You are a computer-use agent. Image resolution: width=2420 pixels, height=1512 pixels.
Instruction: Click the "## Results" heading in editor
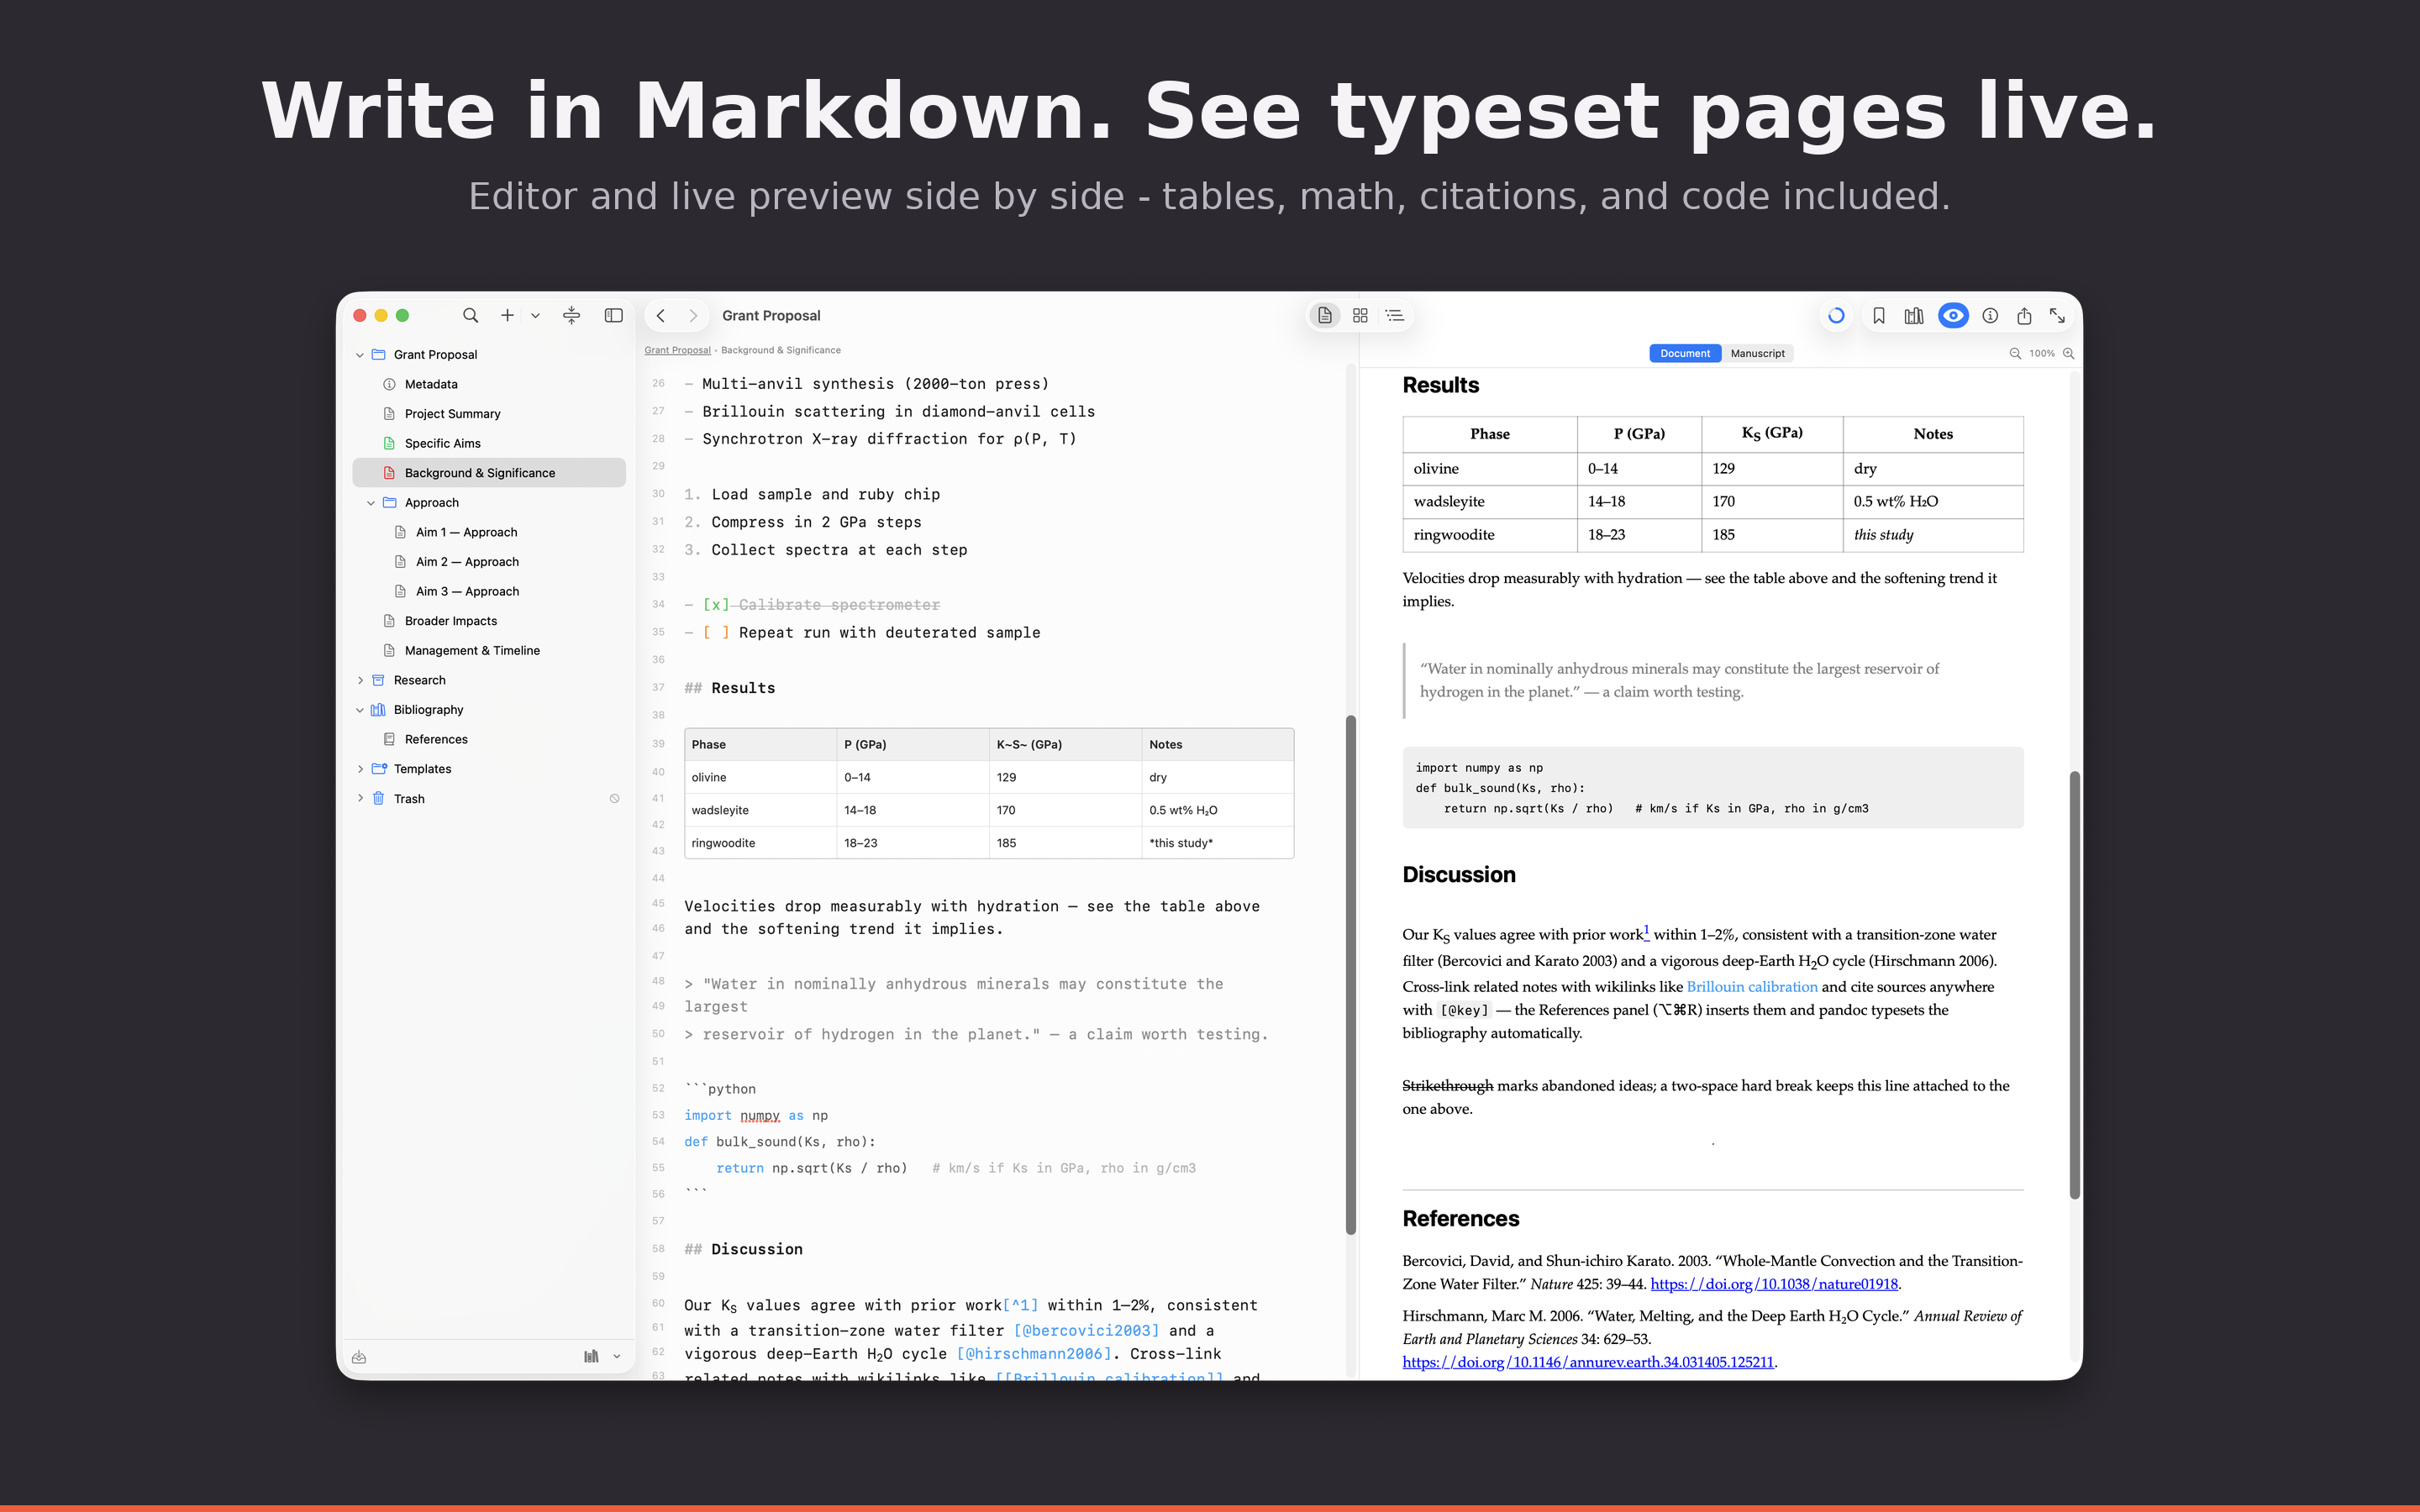(729, 688)
